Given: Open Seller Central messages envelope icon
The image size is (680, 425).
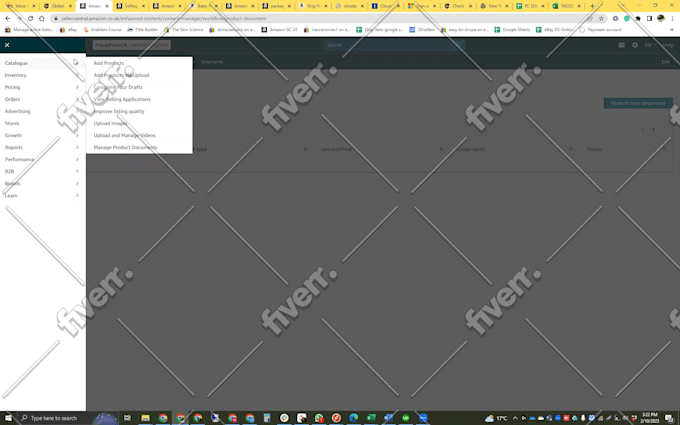Looking at the screenshot, I should [x=621, y=45].
